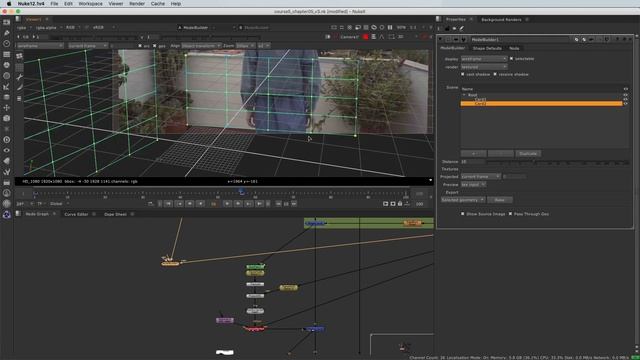
Task: Collapse the Root tree item
Action: [x=464, y=95]
